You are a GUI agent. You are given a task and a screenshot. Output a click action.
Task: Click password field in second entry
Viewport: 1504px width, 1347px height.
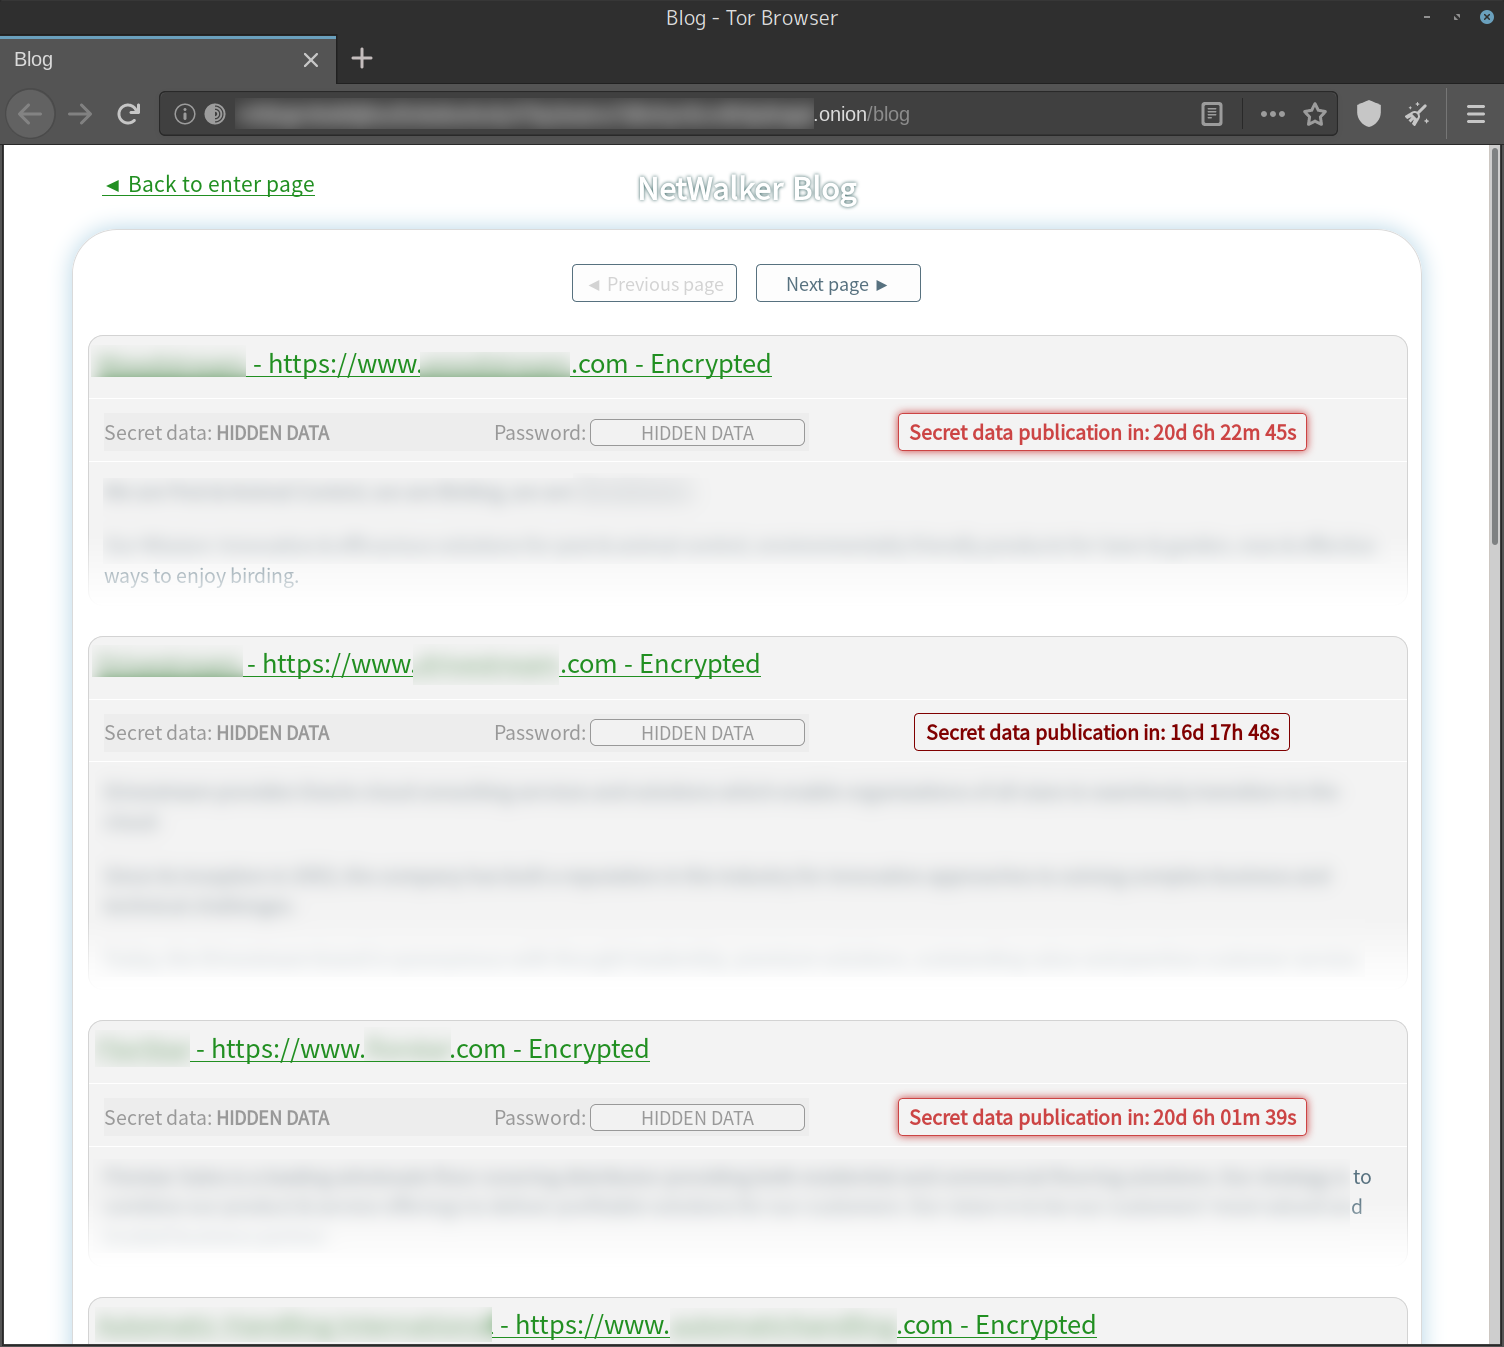[697, 733]
